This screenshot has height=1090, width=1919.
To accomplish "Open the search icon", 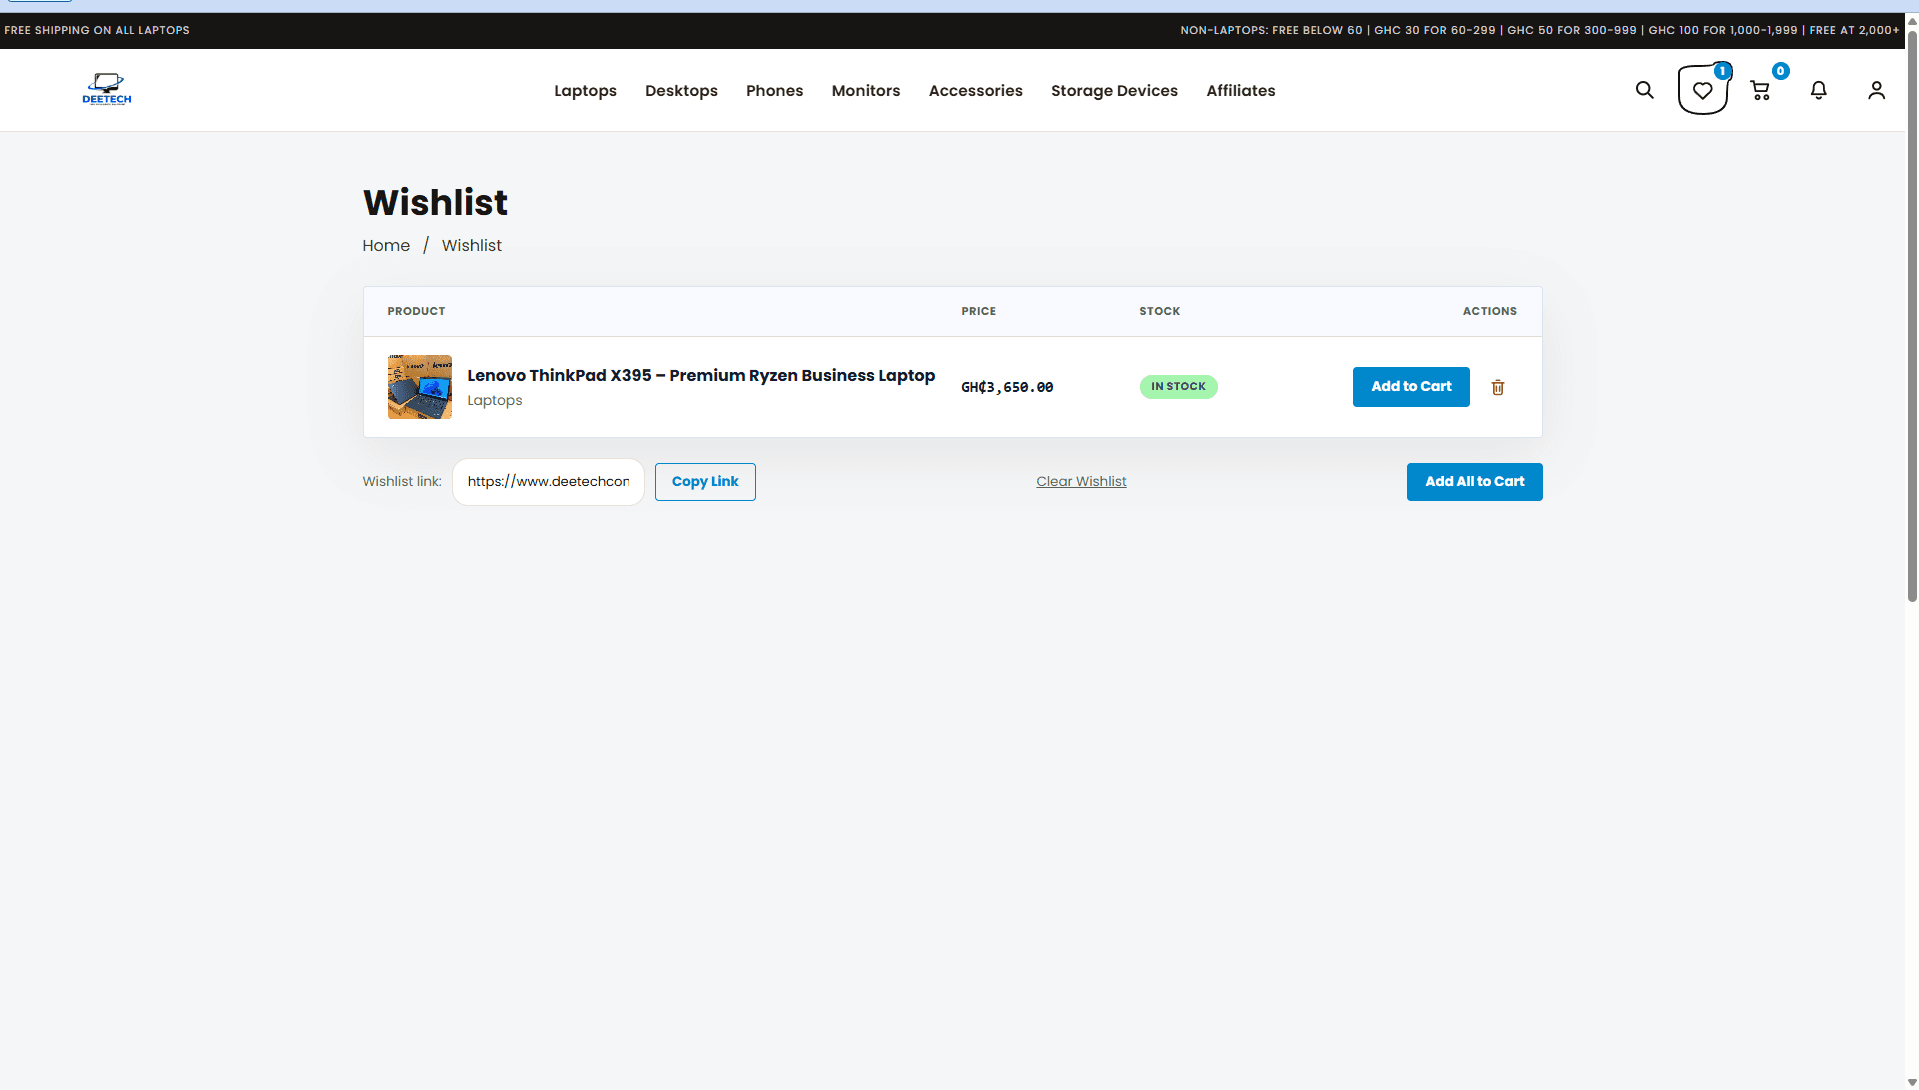I will pos(1644,90).
